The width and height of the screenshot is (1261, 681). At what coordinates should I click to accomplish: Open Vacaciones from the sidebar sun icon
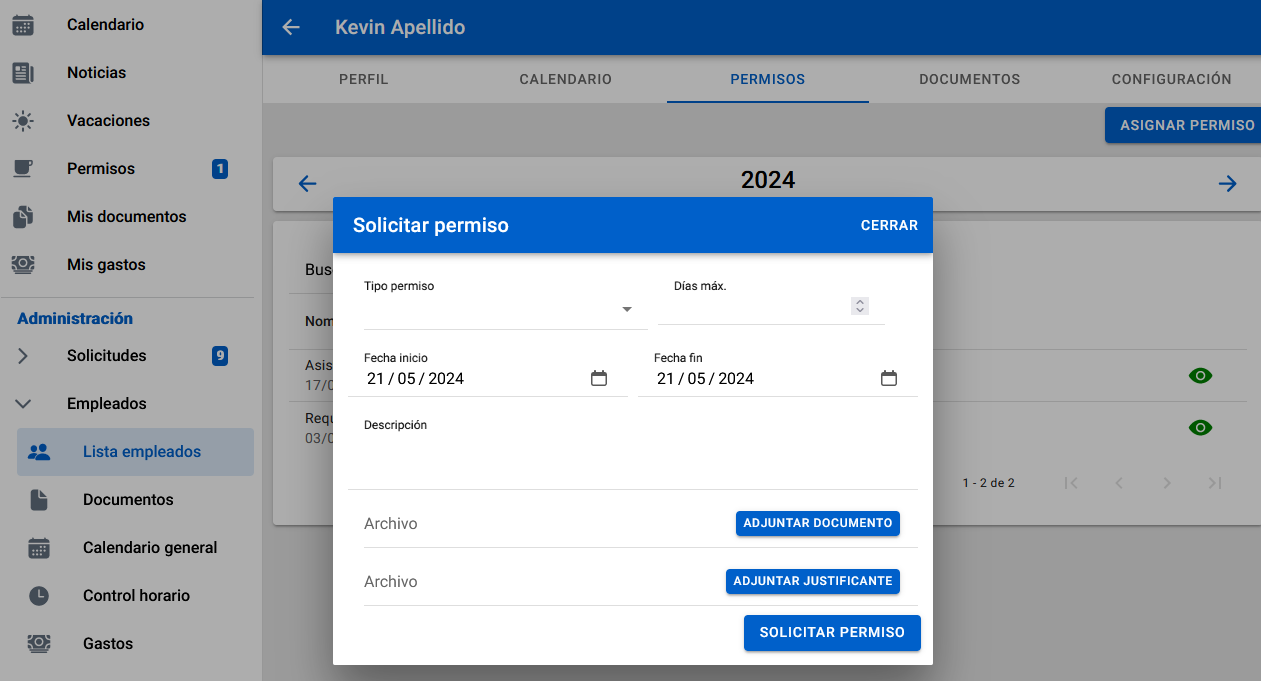(23, 121)
